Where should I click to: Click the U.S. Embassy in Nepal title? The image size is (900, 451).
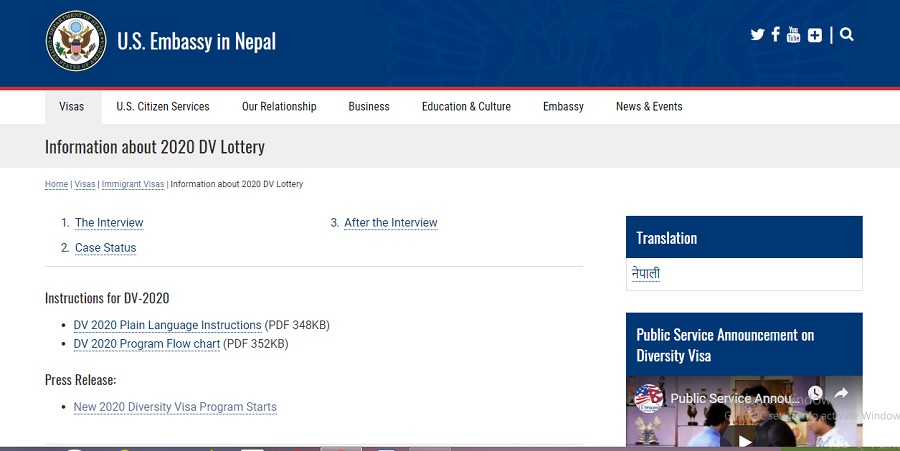[x=196, y=41]
